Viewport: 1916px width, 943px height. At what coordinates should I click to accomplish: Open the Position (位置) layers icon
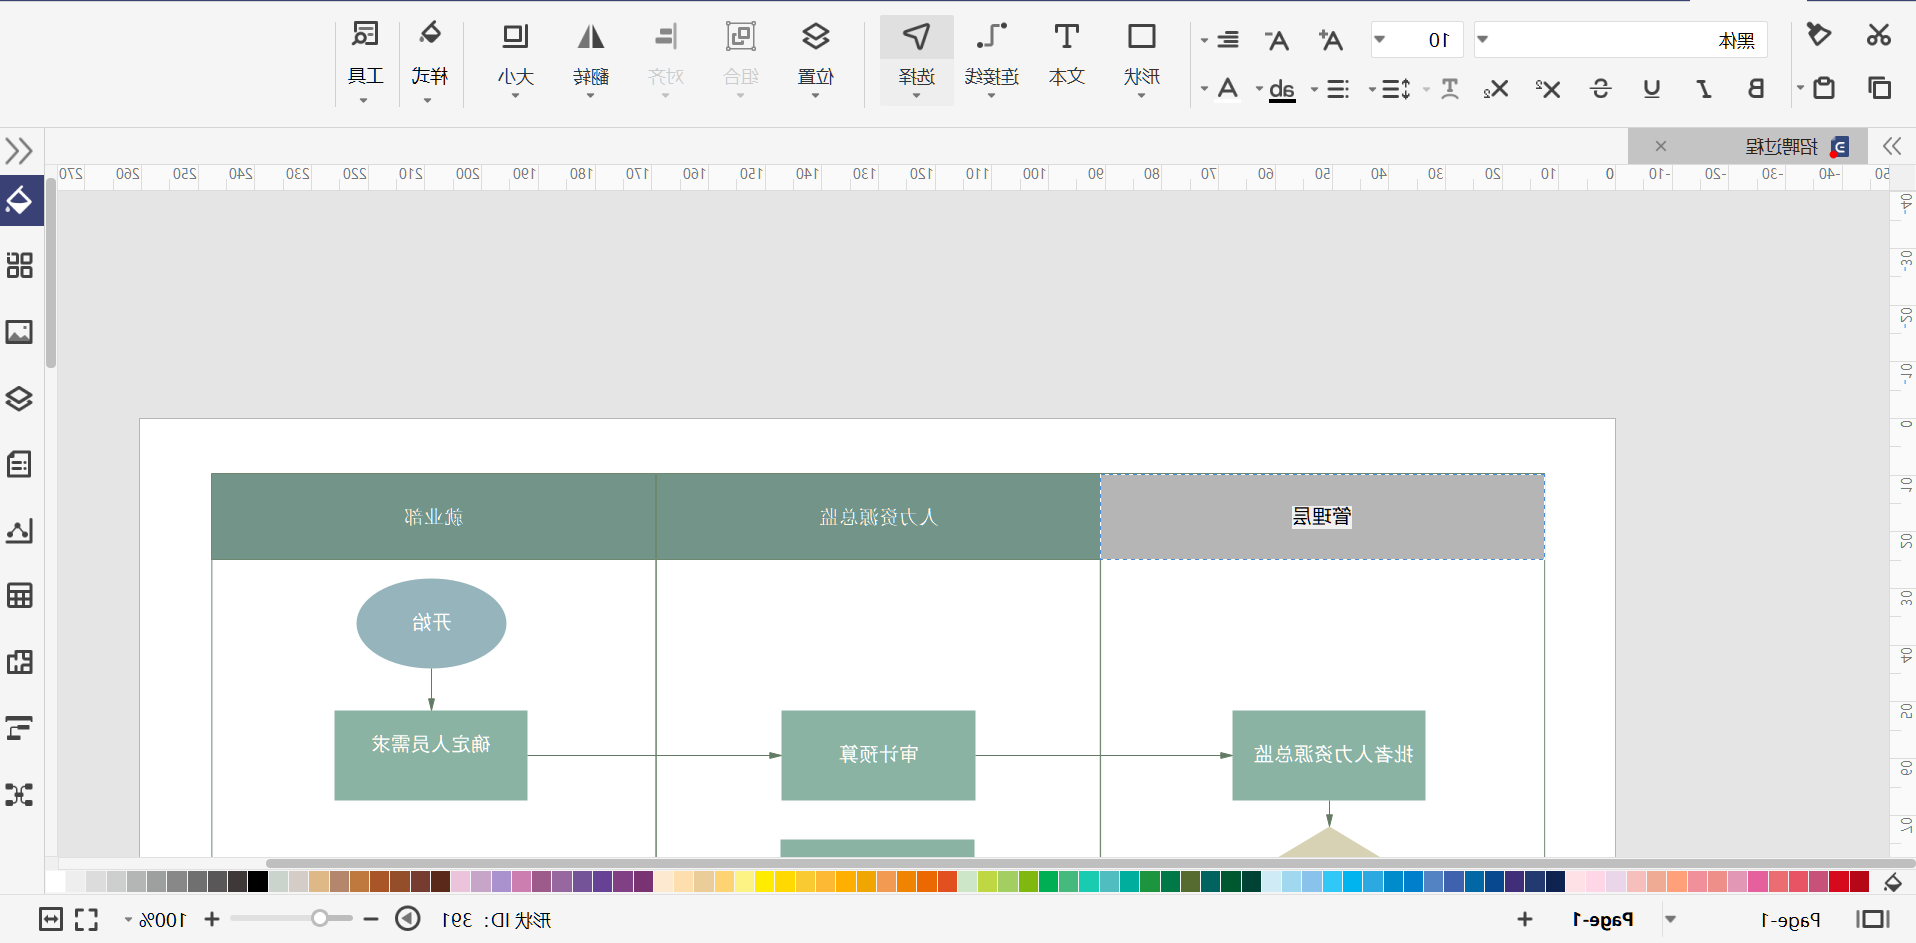[x=815, y=58]
